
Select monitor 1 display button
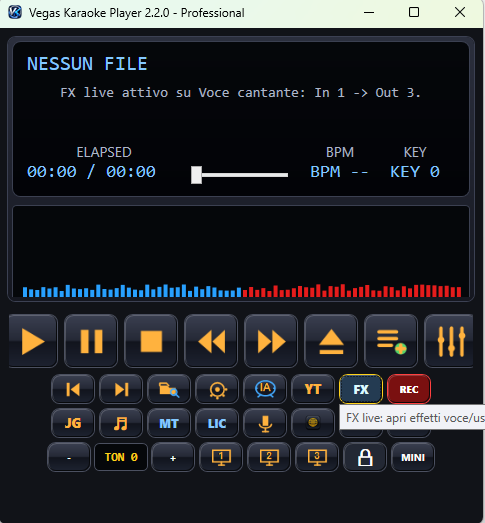click(x=221, y=457)
